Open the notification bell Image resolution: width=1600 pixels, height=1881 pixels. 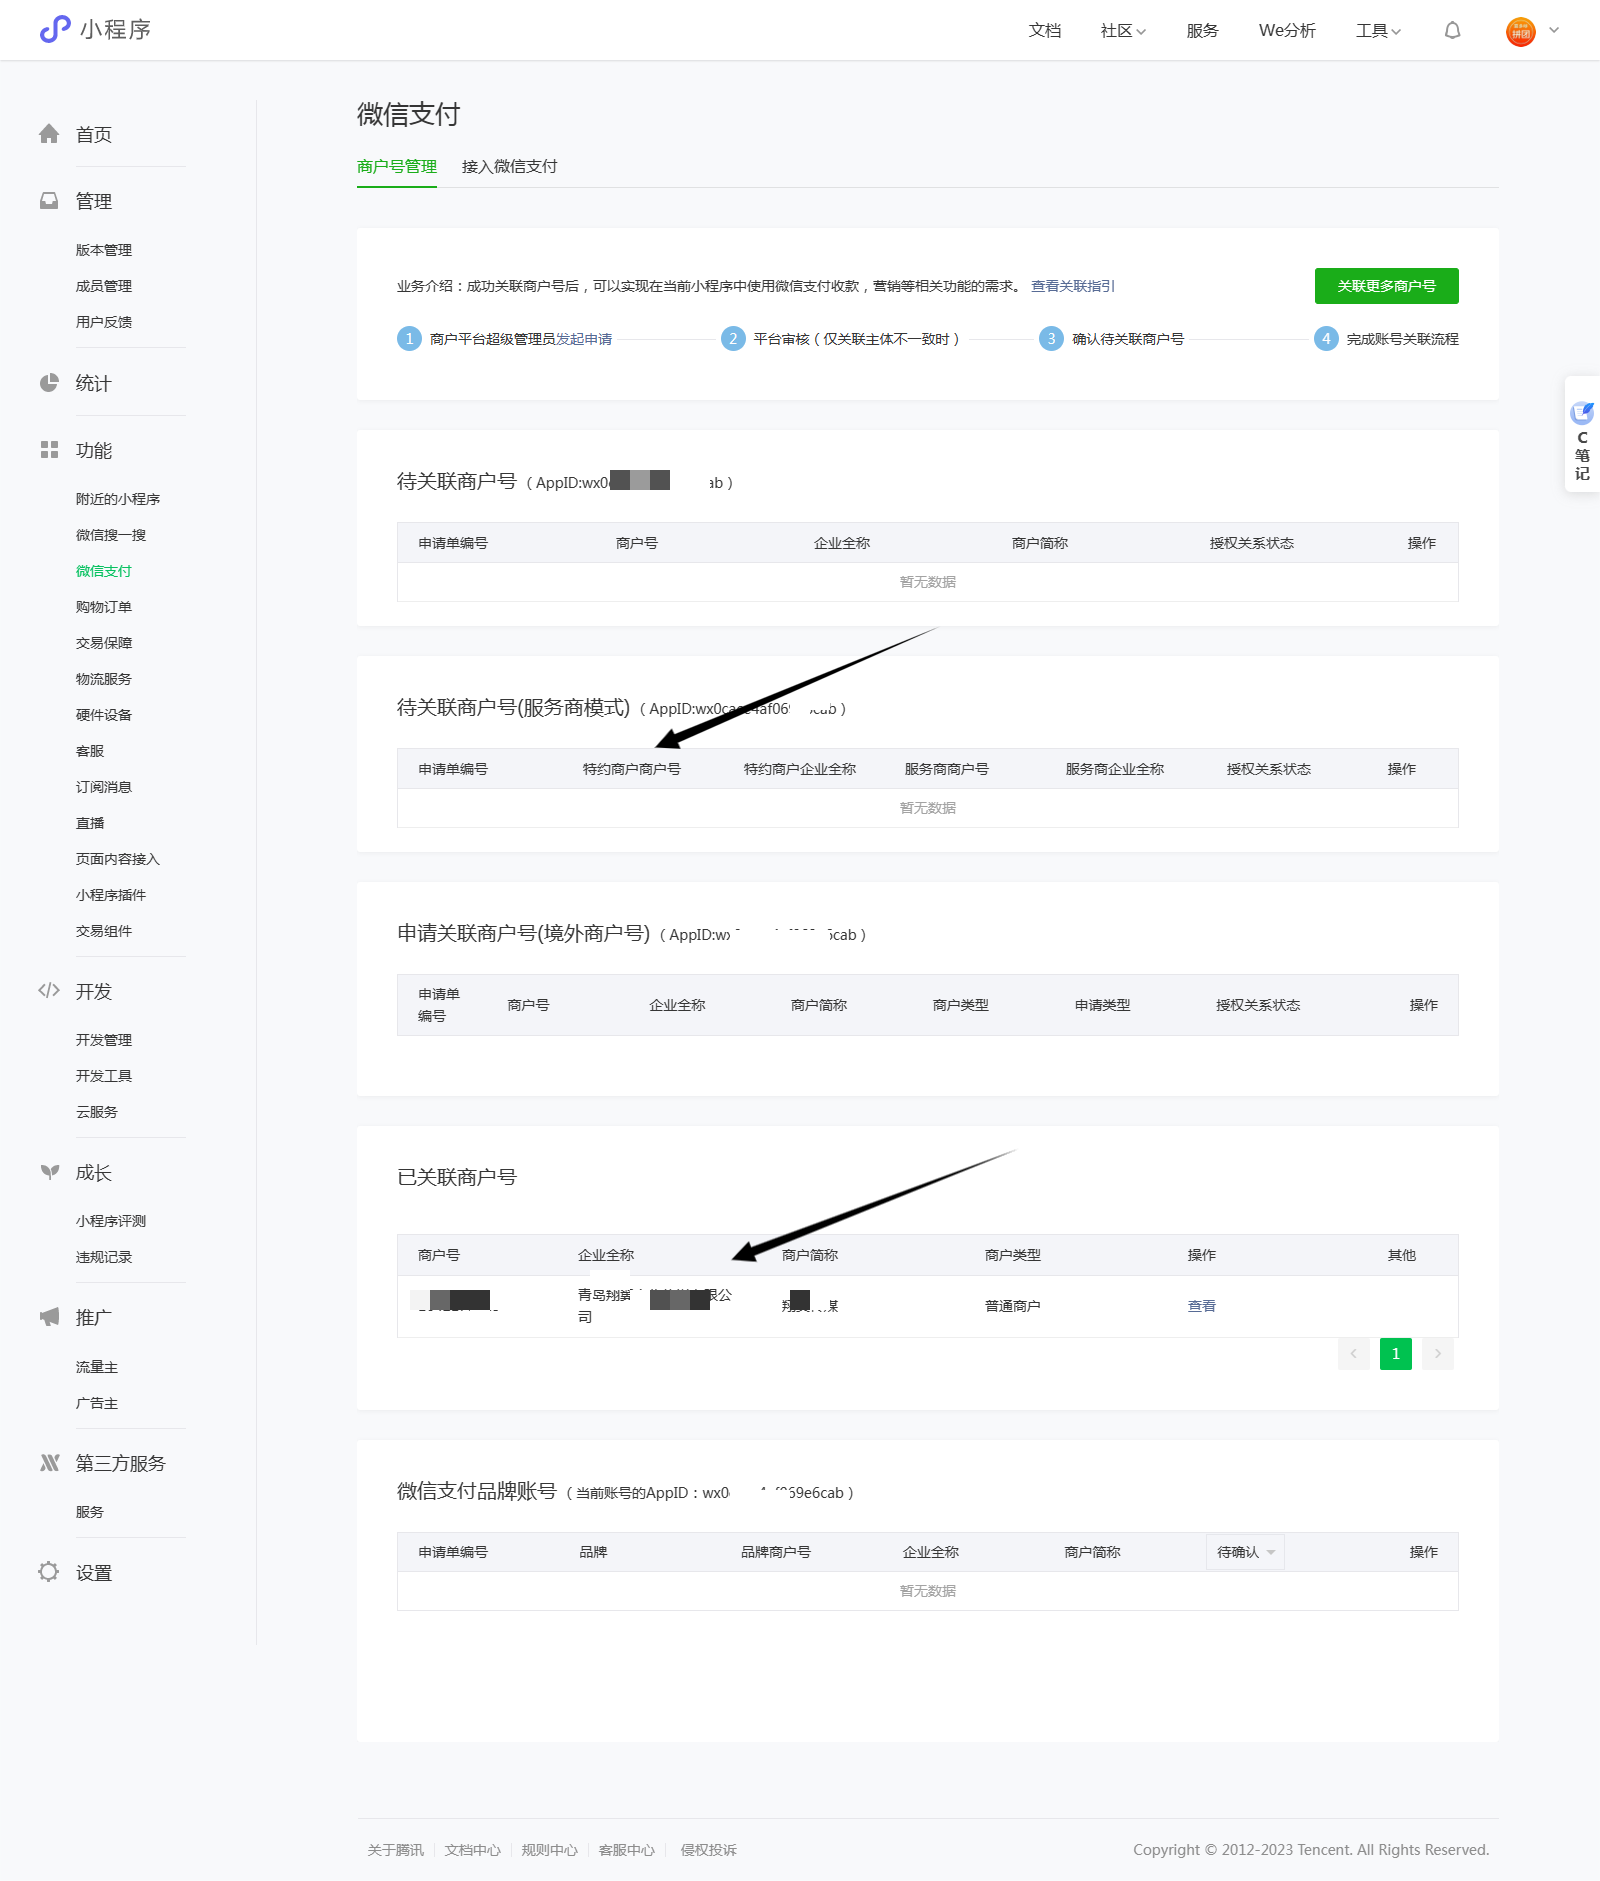[1452, 30]
